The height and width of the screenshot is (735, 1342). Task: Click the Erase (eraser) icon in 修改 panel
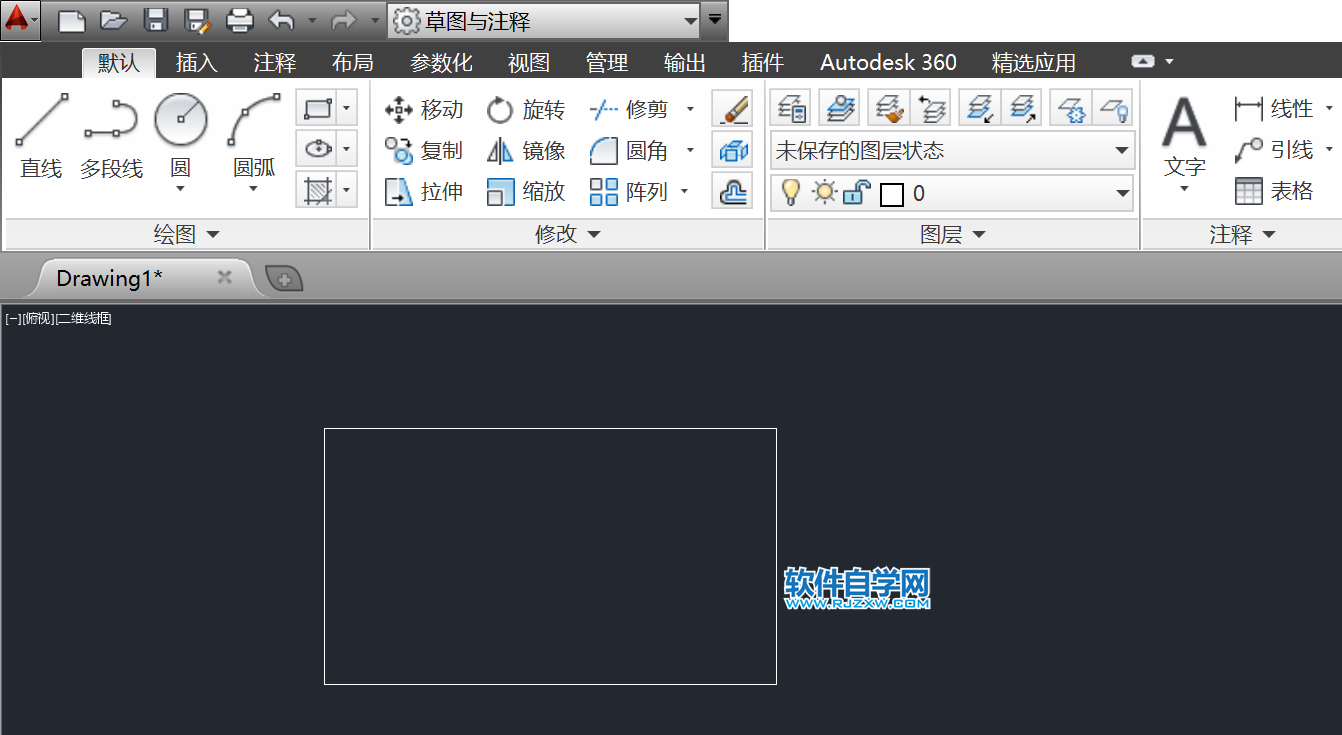click(x=732, y=108)
